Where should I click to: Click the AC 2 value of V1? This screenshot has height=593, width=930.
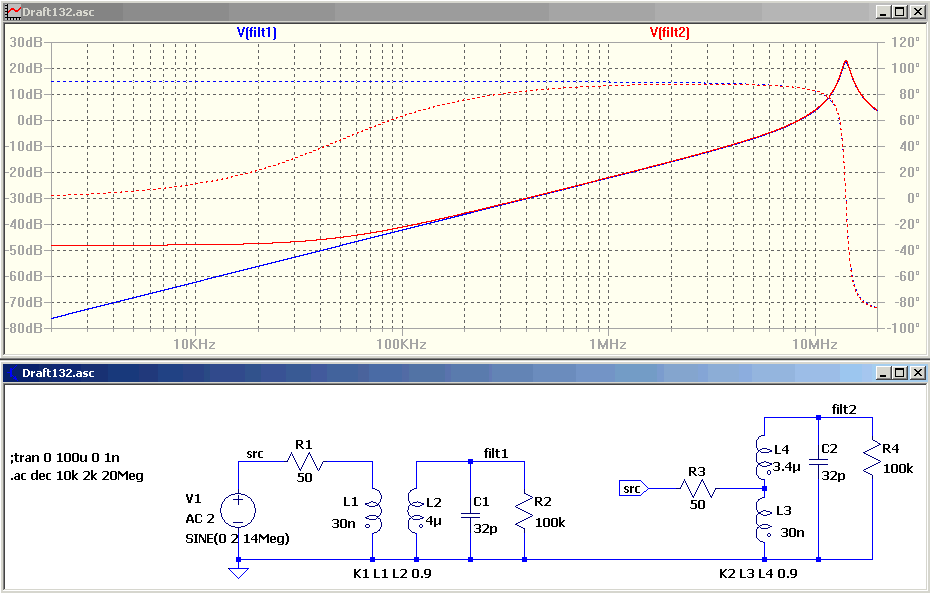coord(200,519)
